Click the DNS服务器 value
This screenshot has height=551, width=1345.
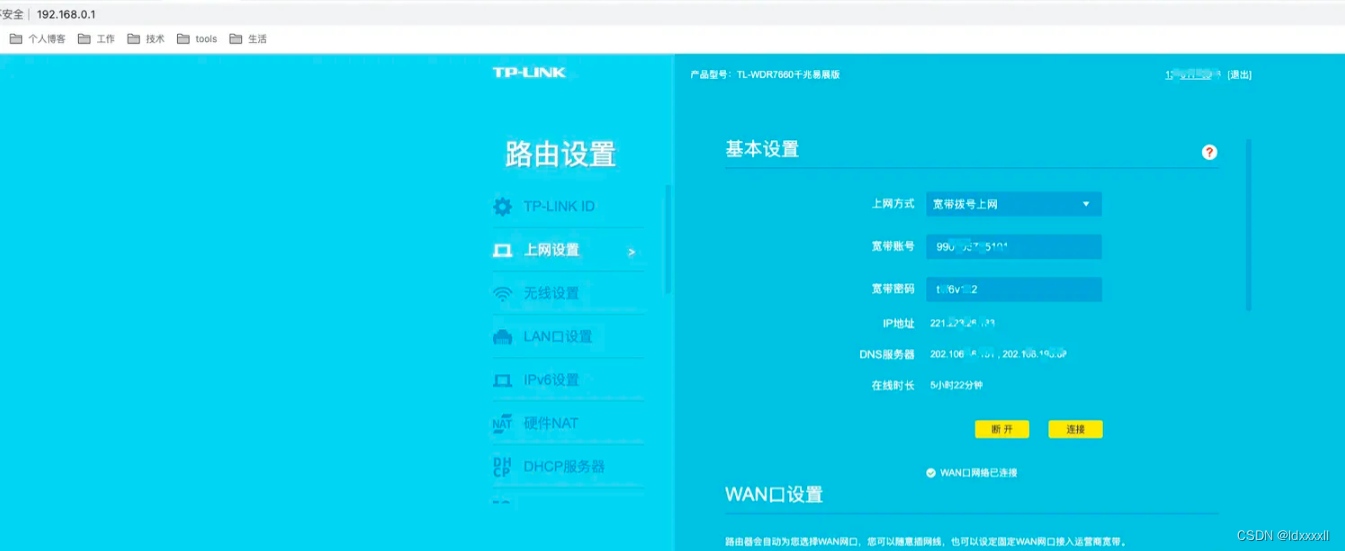998,354
